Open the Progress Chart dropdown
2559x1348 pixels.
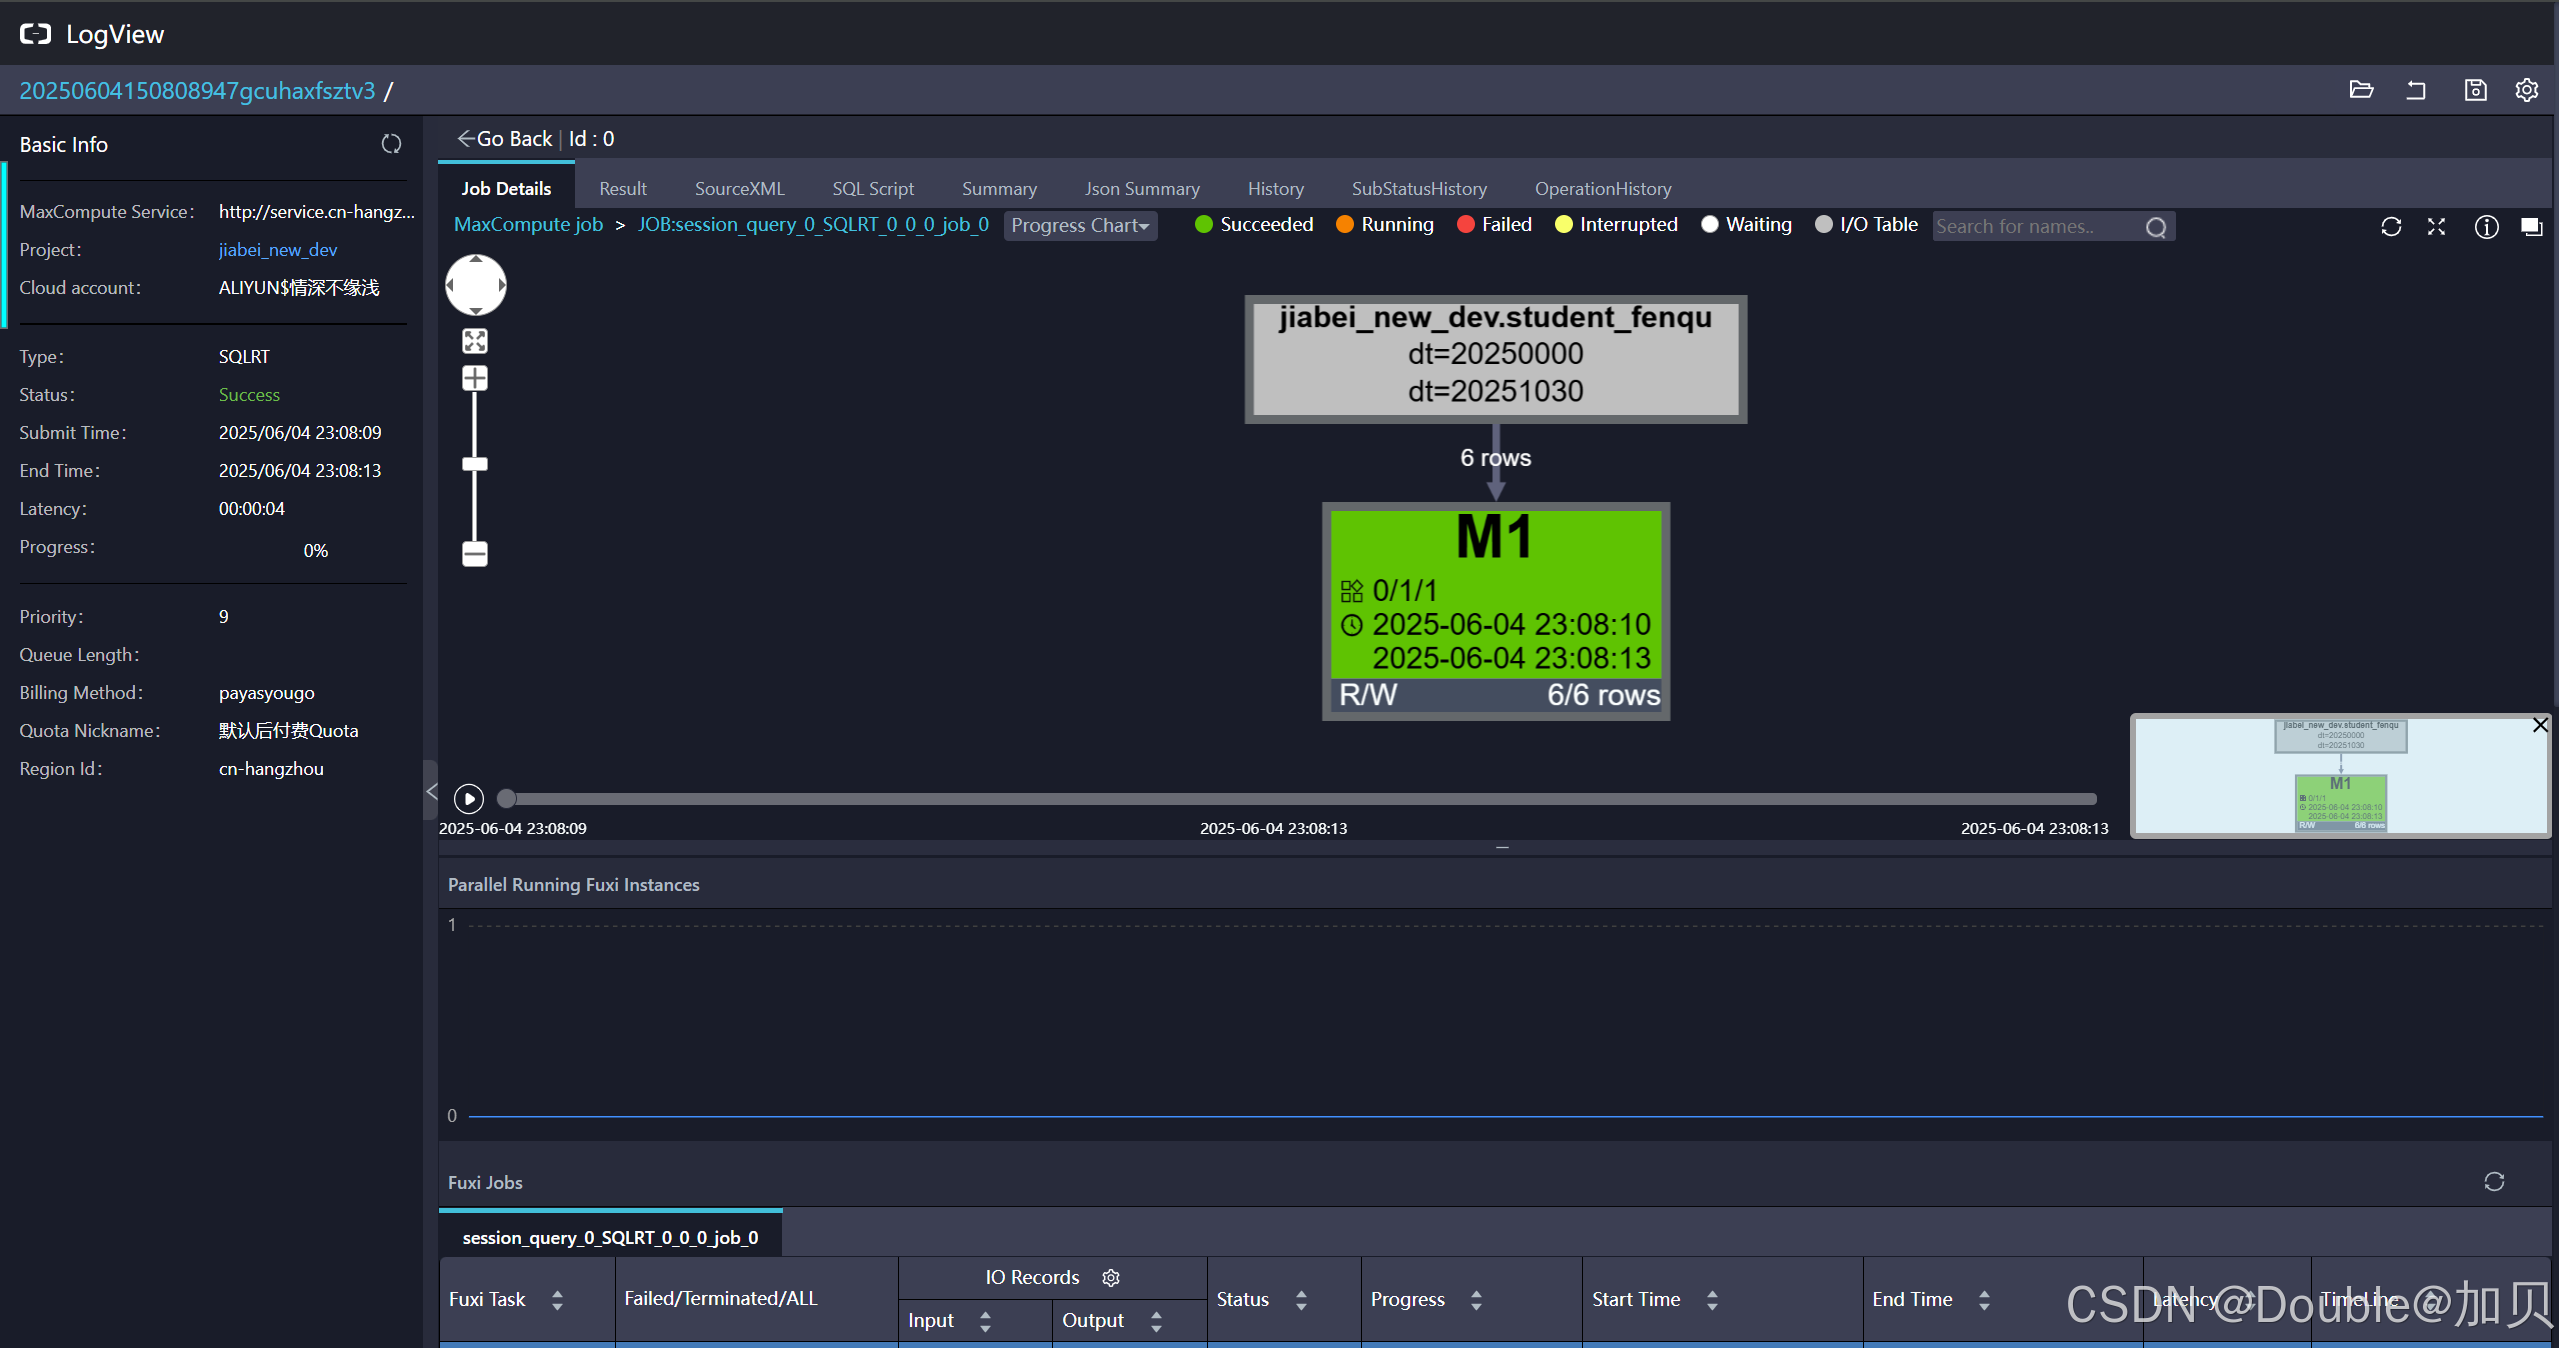(1080, 226)
